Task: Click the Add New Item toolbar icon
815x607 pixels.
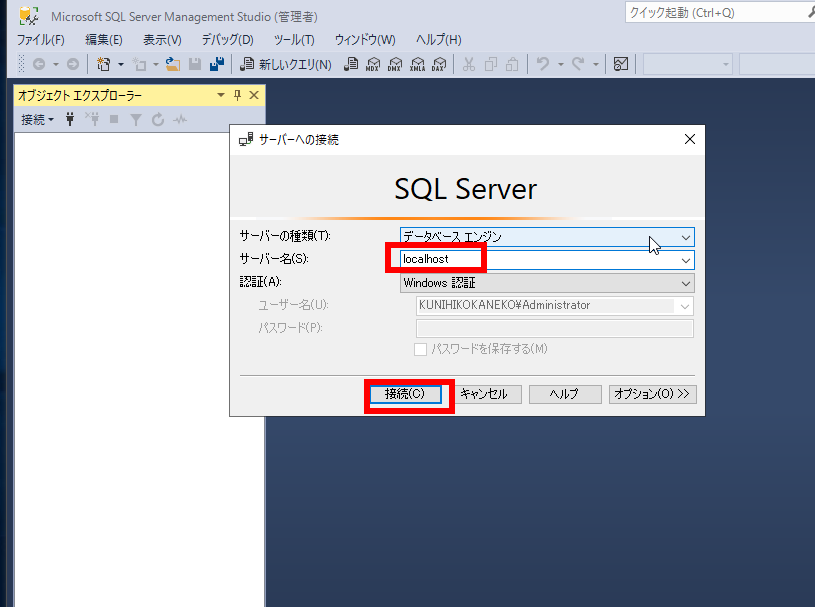Action: click(x=139, y=64)
